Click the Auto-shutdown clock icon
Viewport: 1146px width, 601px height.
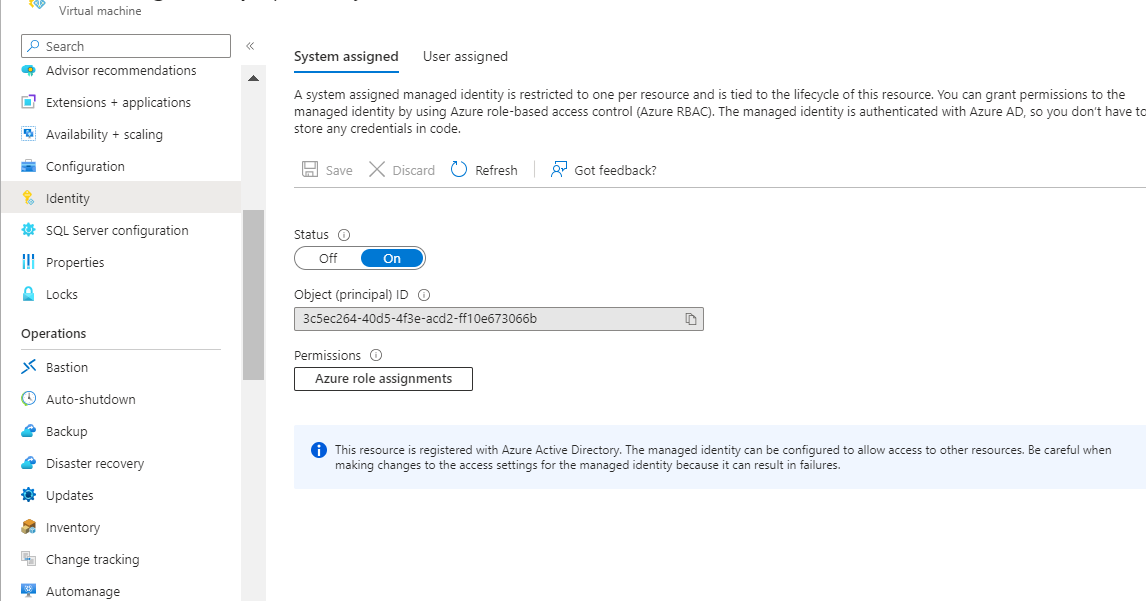29,399
